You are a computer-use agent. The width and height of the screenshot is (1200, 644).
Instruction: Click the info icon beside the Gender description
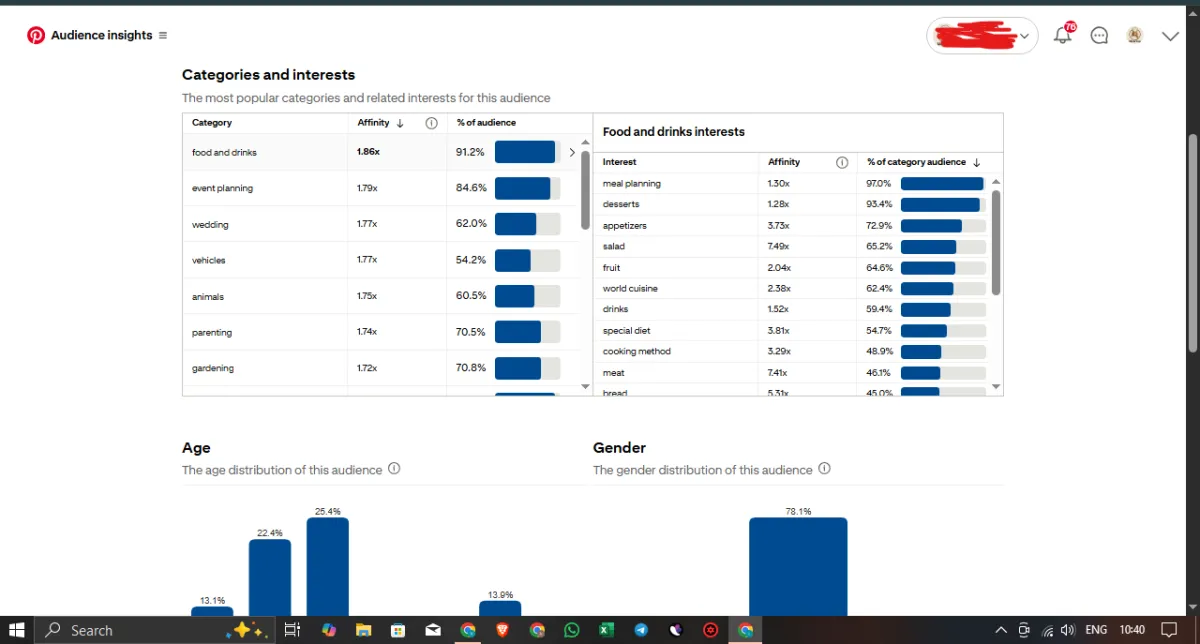[x=824, y=469]
